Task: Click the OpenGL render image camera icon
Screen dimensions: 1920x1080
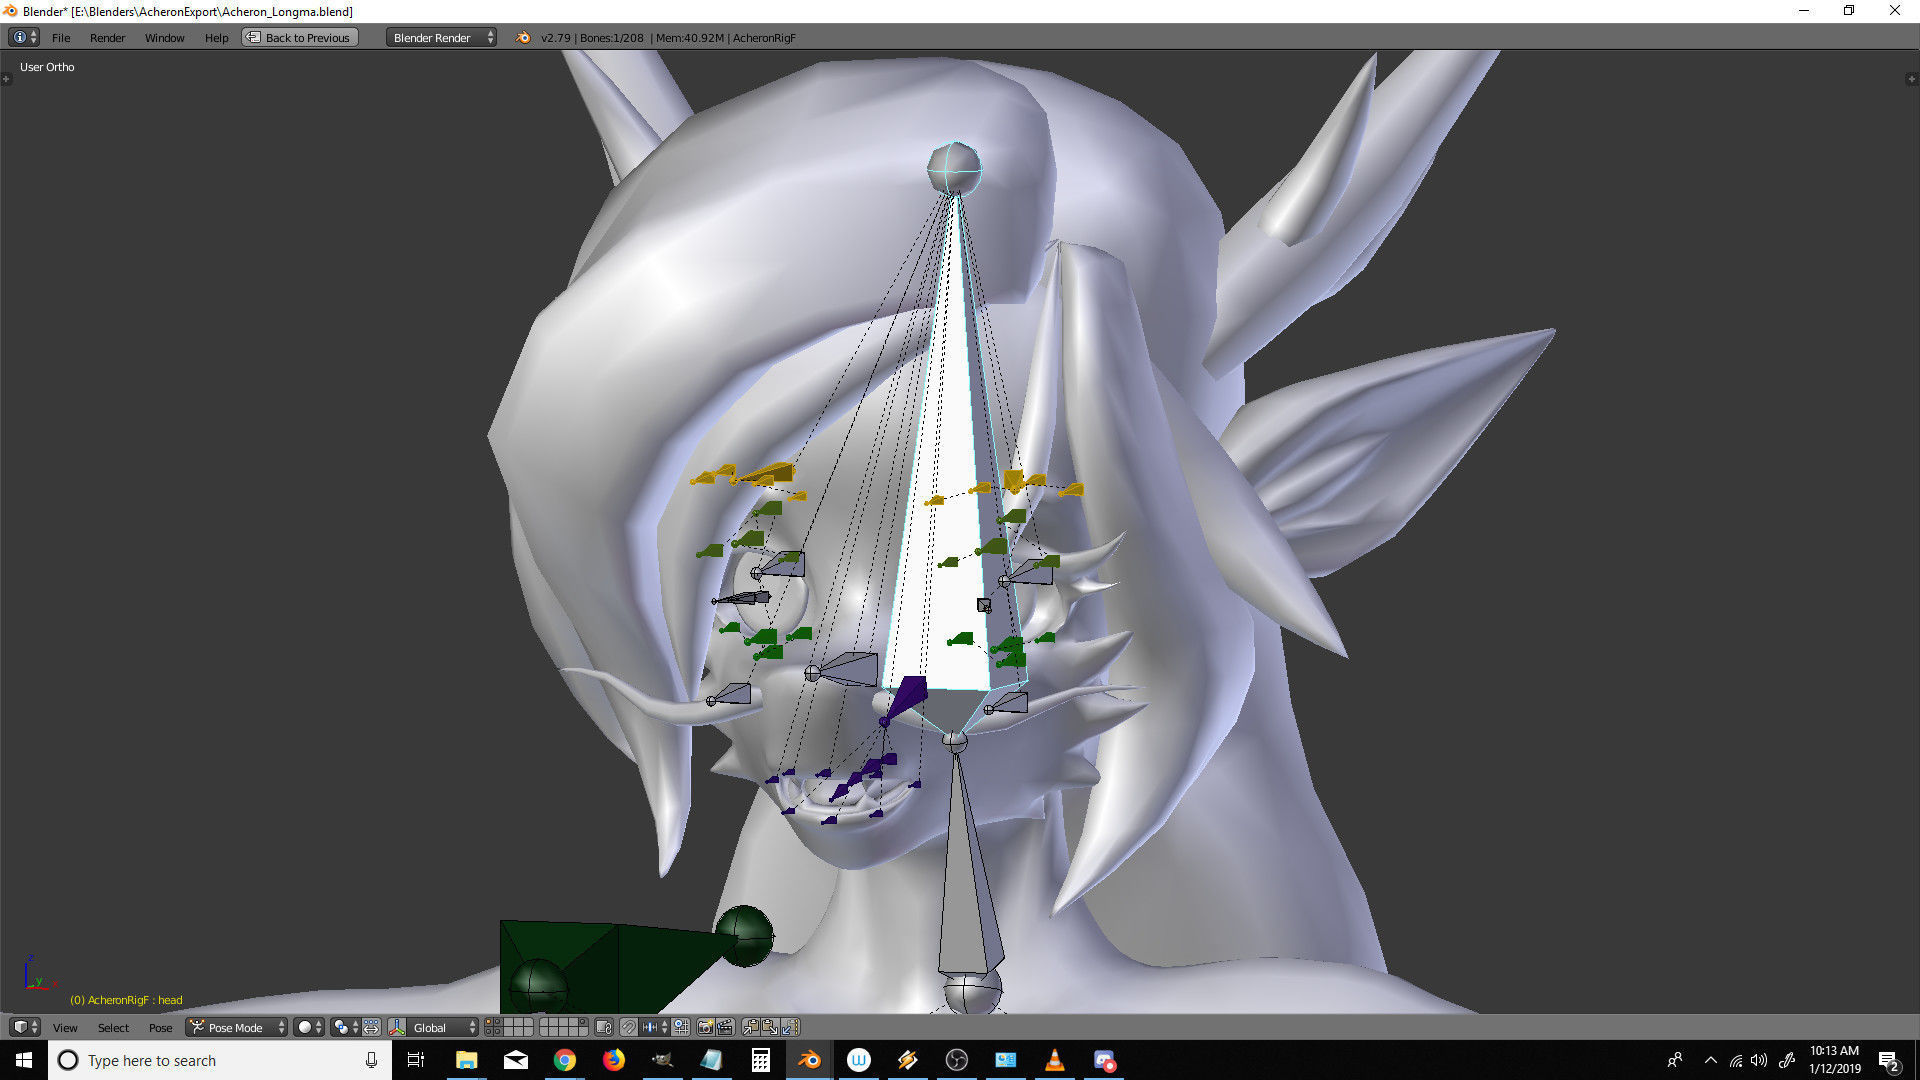Action: click(706, 1027)
